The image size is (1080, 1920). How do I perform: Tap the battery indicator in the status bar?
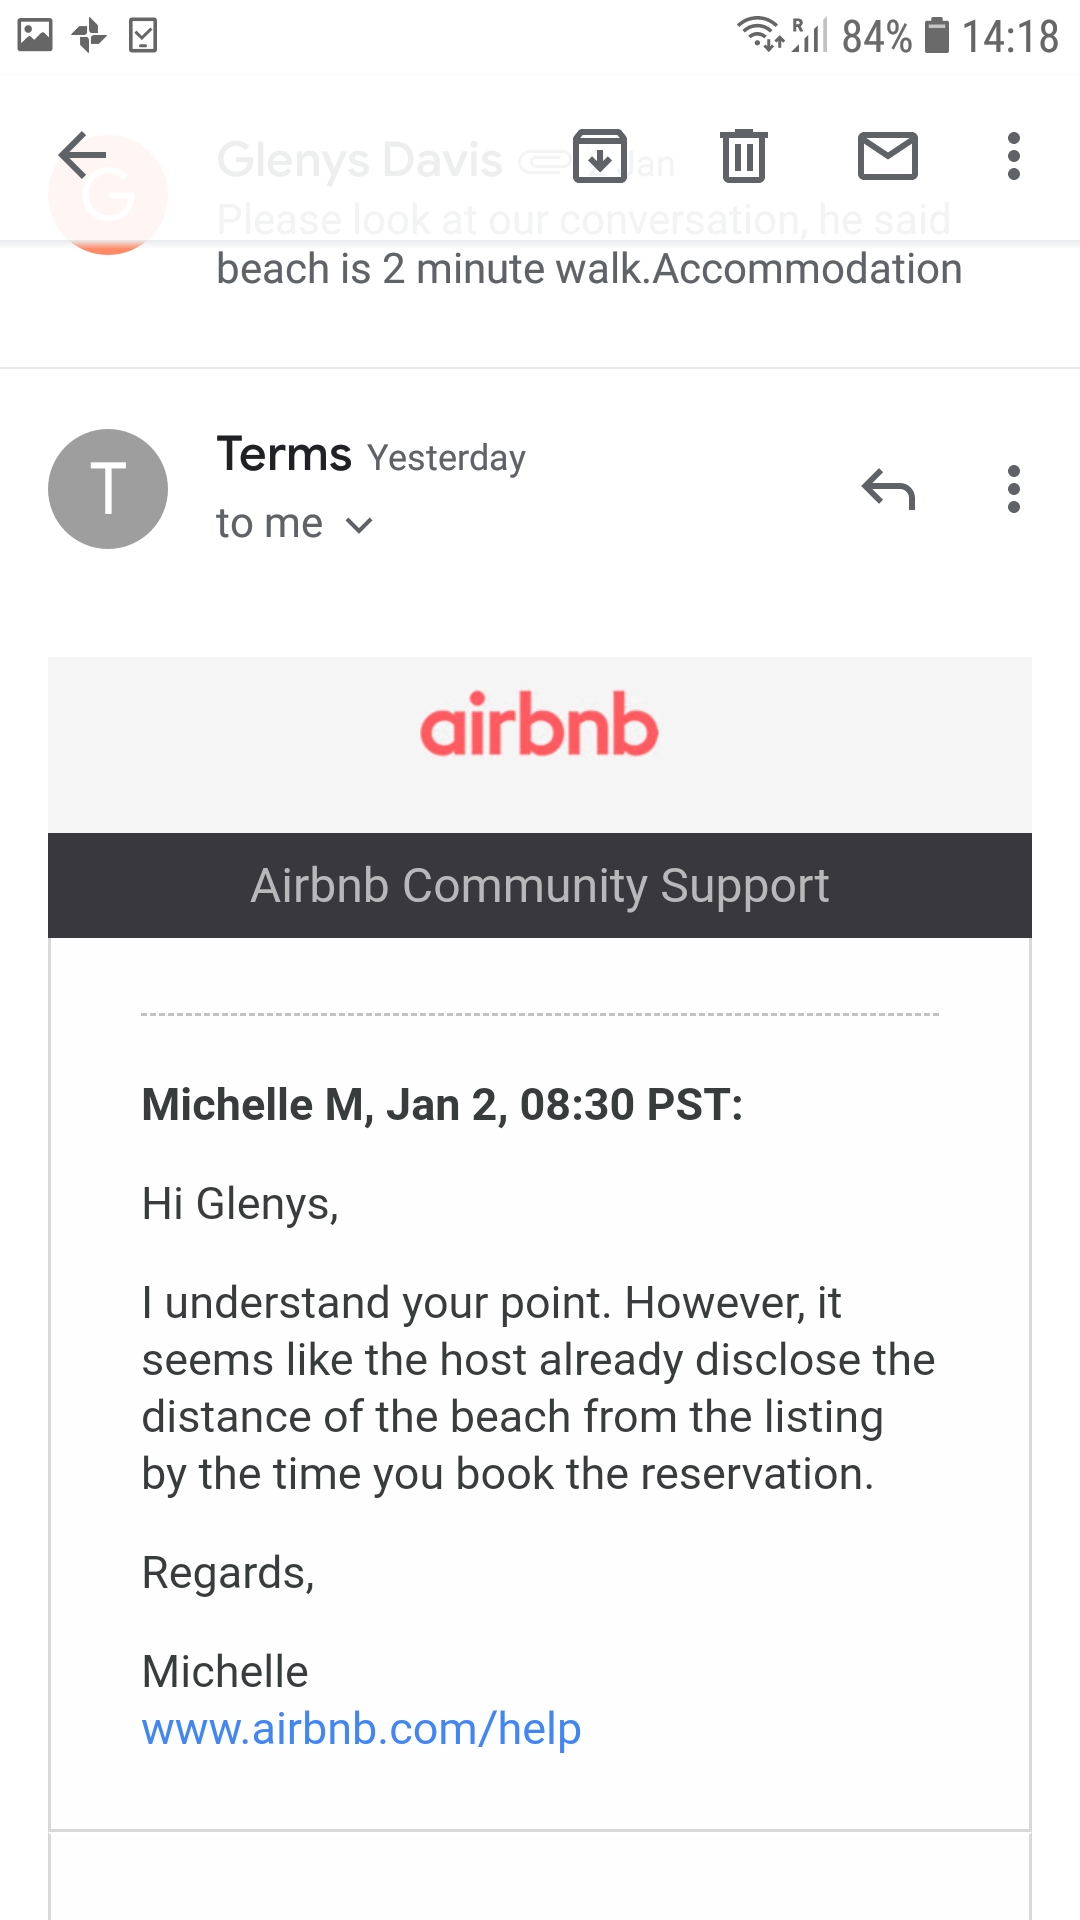click(x=936, y=35)
